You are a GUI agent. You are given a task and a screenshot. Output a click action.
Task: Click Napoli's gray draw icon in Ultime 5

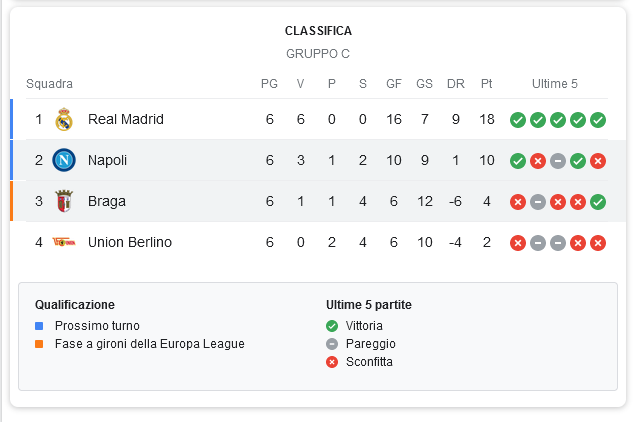point(558,161)
